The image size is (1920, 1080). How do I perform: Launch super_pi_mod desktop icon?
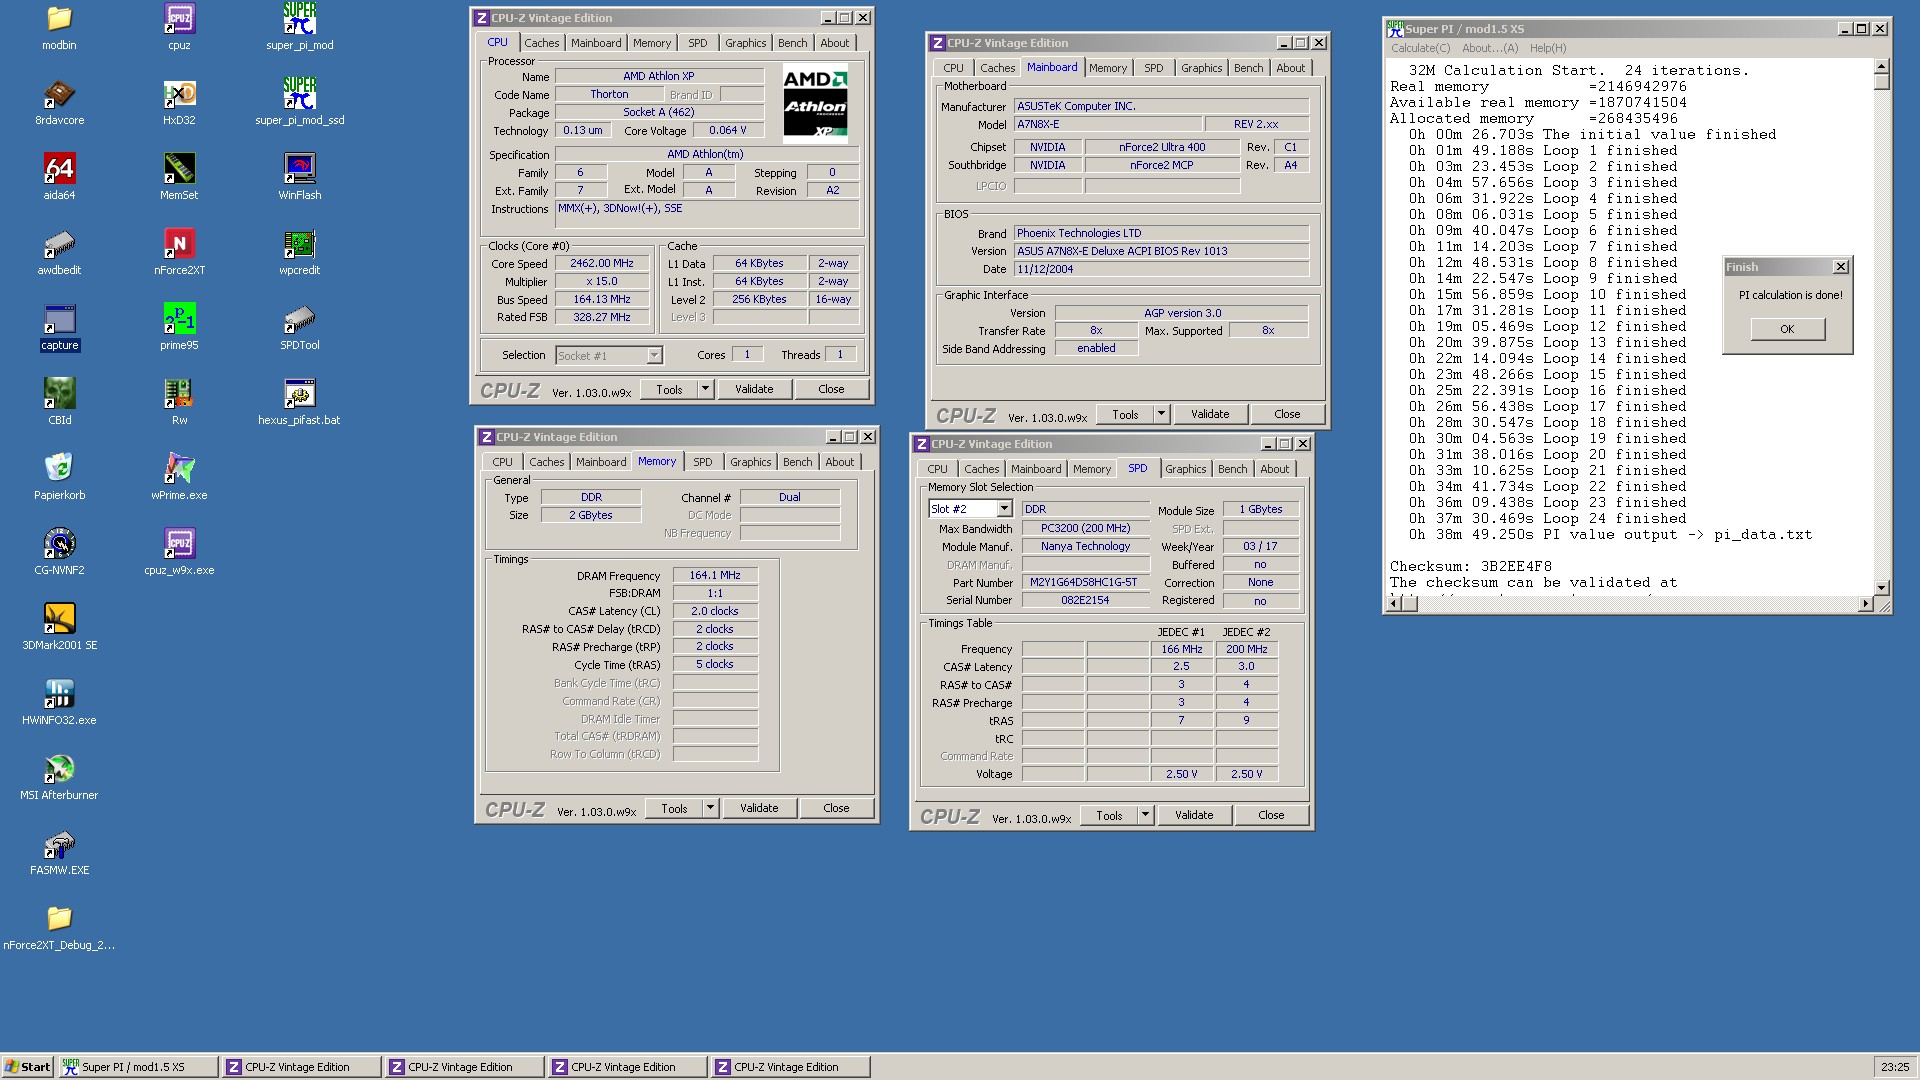(299, 27)
